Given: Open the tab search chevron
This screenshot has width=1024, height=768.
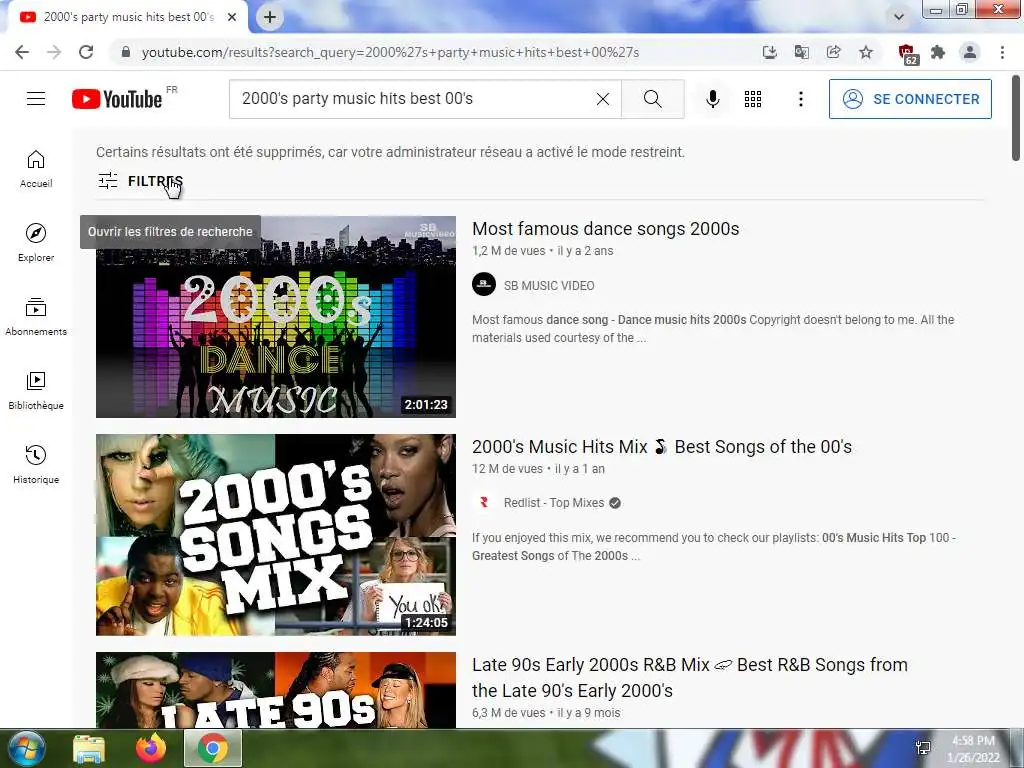Looking at the screenshot, I should [x=899, y=17].
